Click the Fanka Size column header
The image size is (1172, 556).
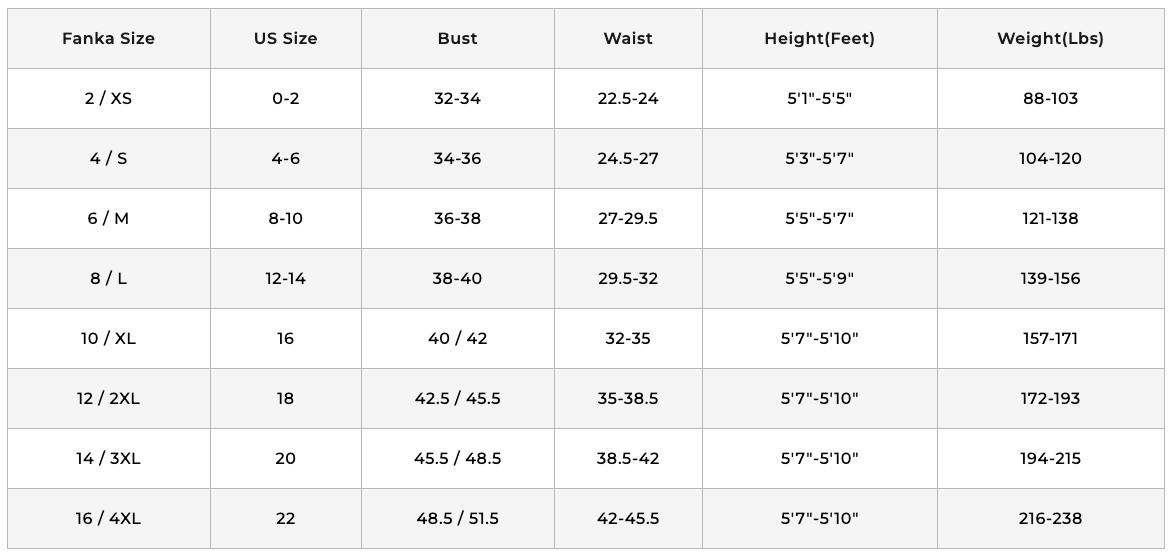[x=108, y=38]
